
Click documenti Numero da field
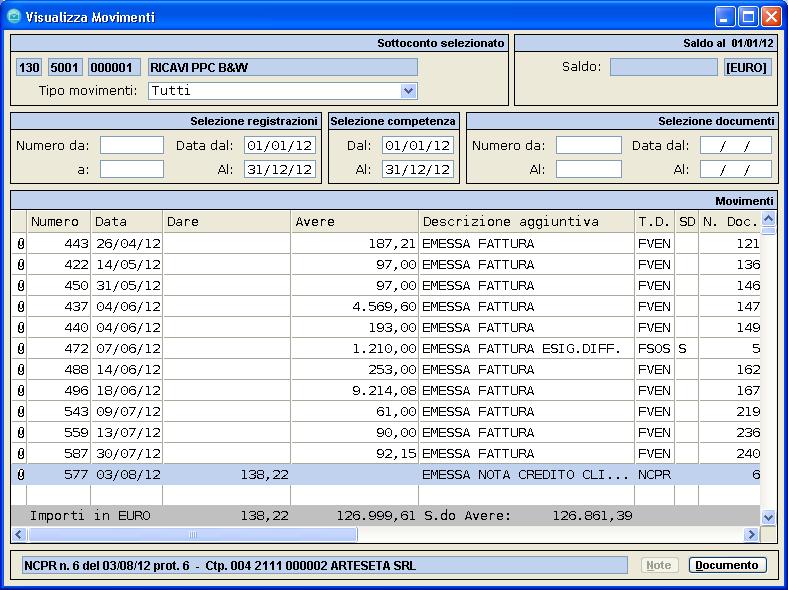coord(588,145)
